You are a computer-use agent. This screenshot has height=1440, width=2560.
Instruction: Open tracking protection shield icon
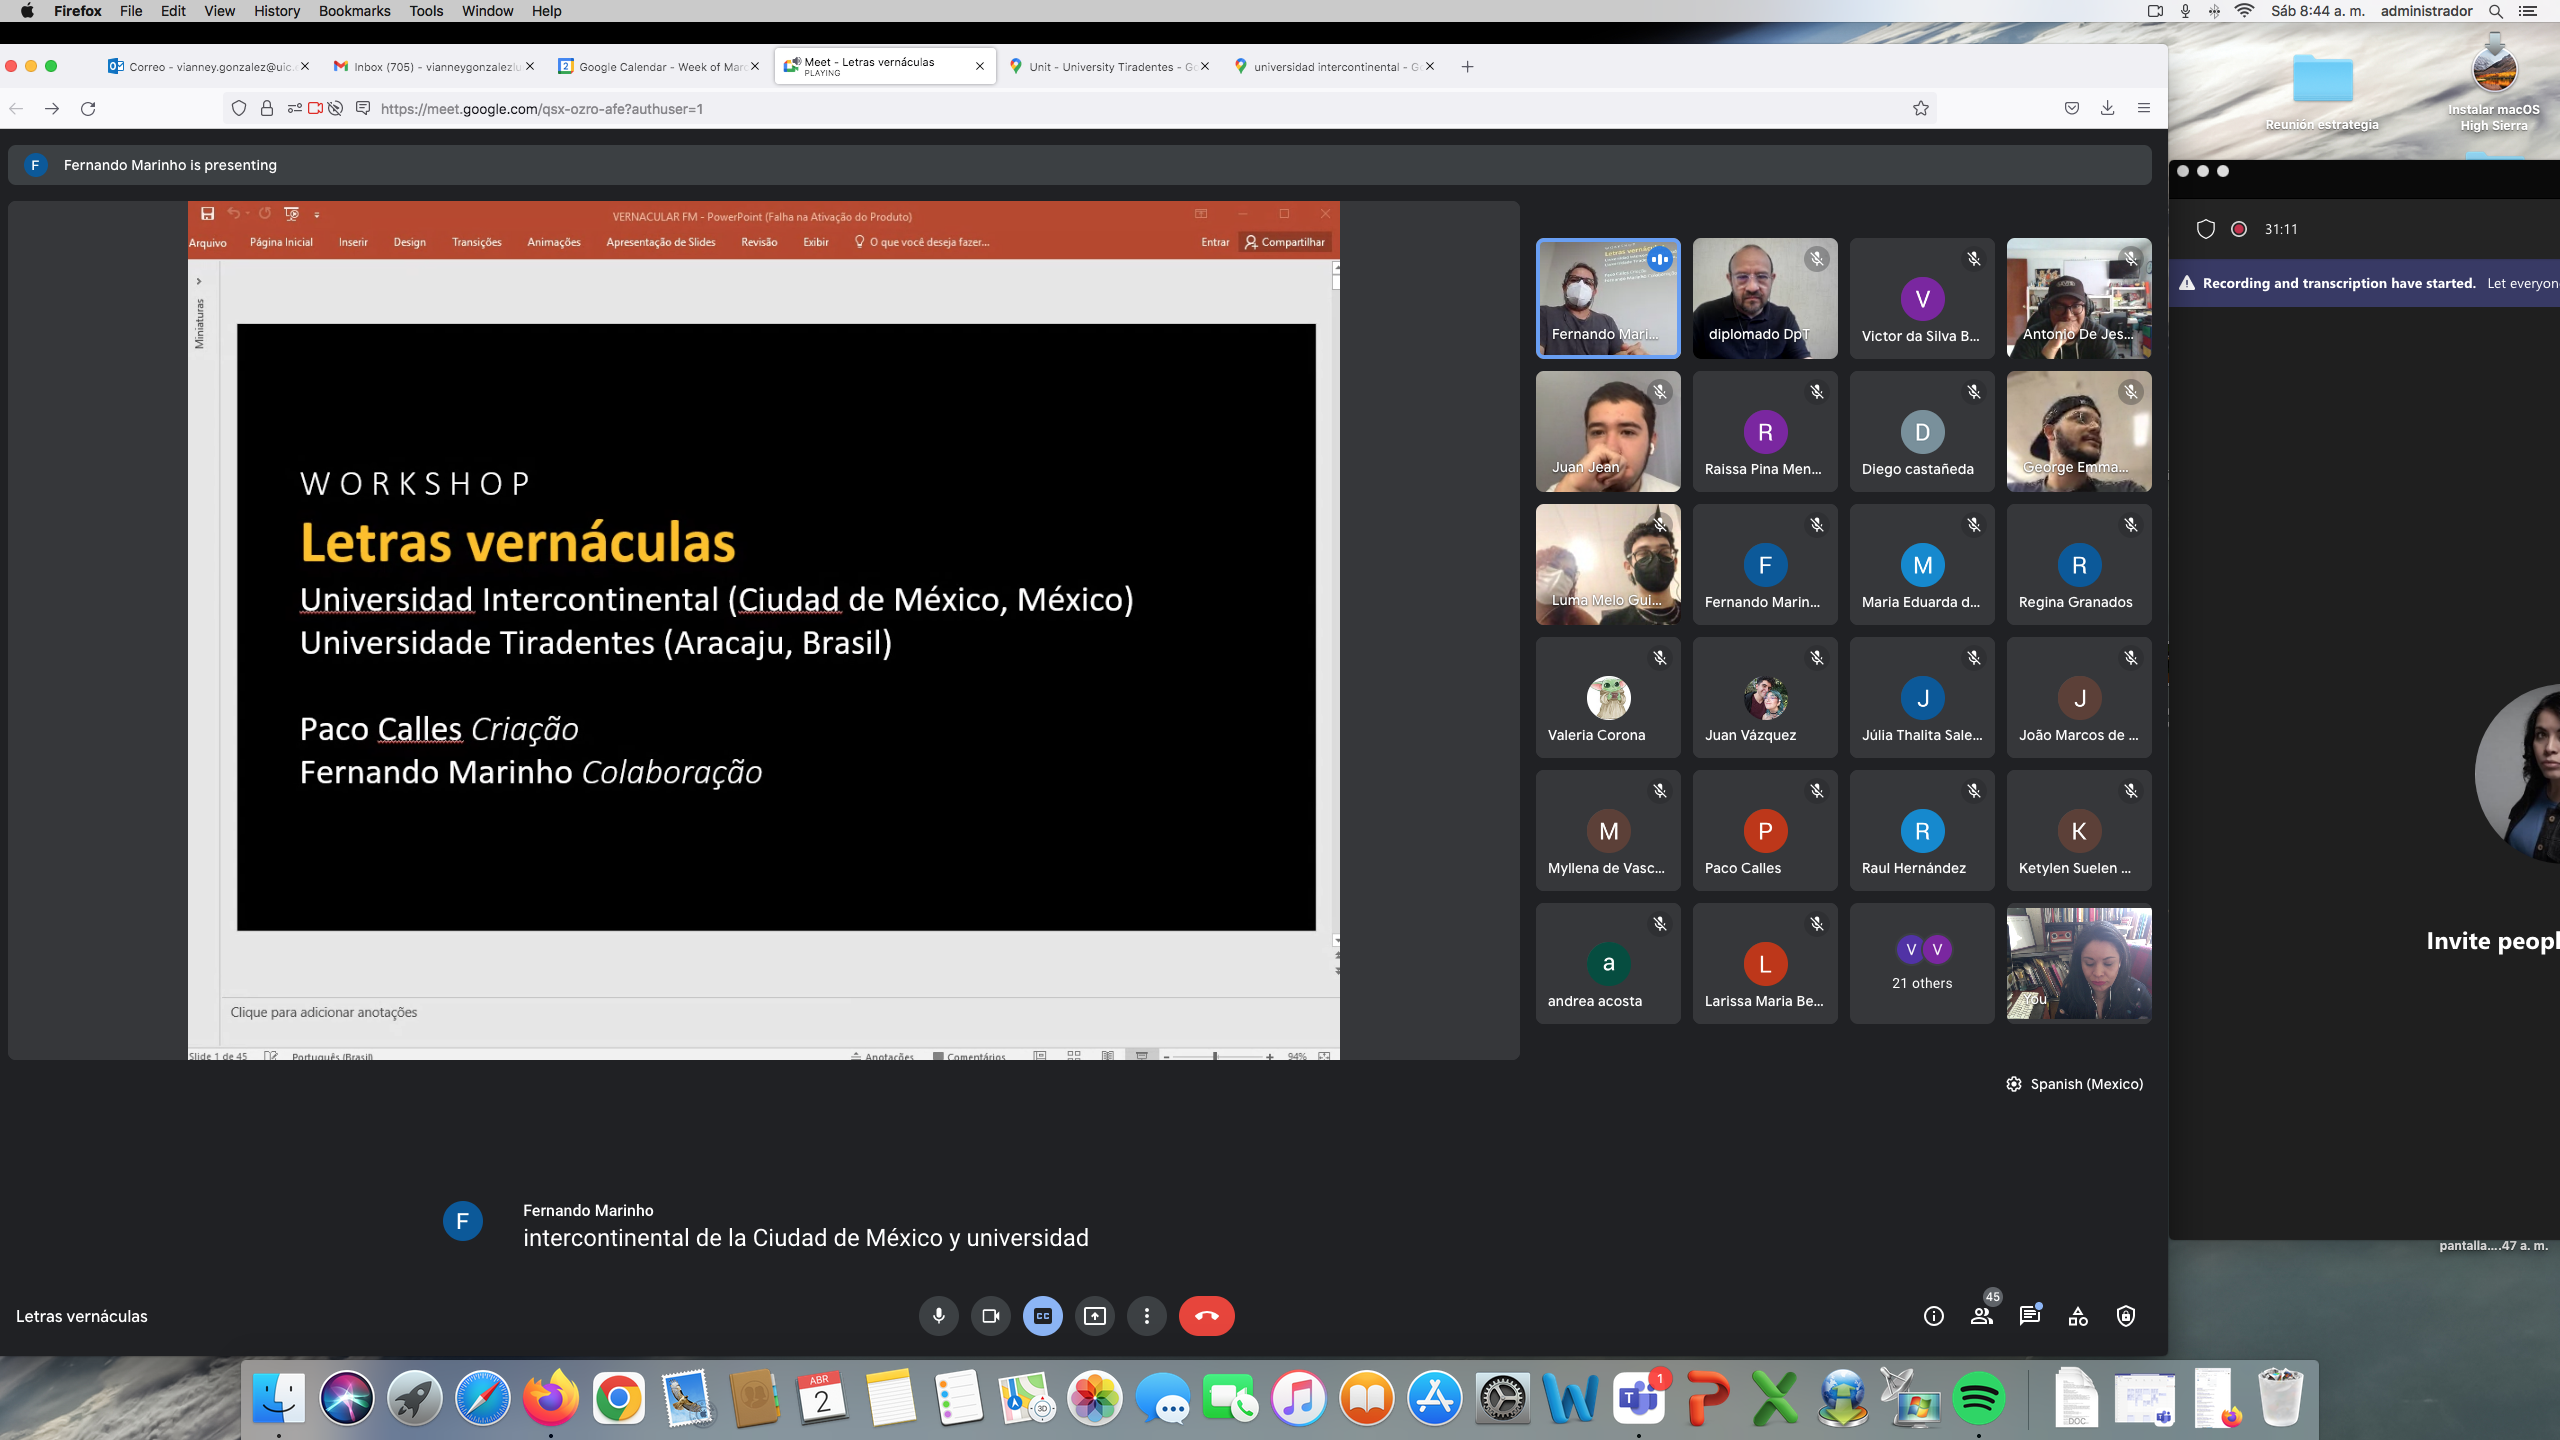239,108
